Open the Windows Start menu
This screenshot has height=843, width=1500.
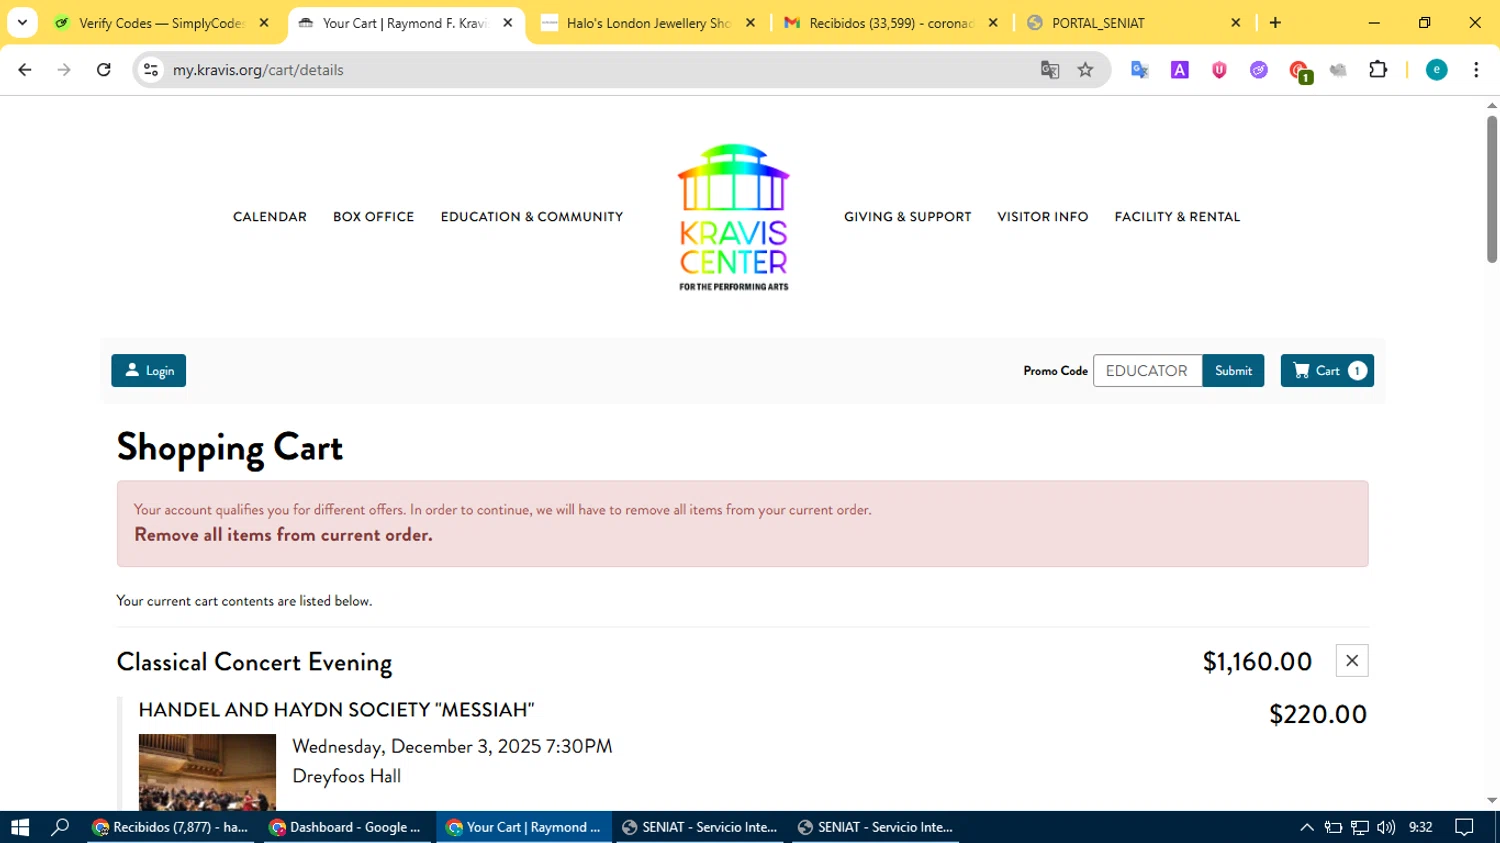20,827
